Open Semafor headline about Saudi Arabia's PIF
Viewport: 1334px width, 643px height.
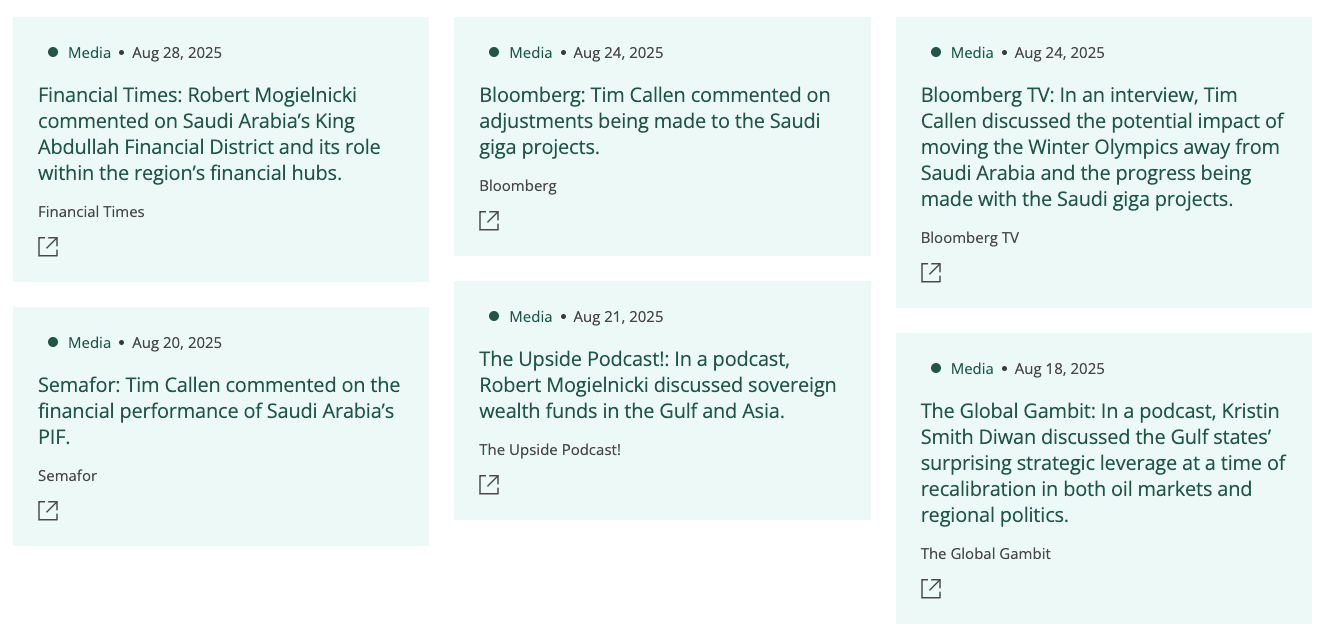coord(218,411)
